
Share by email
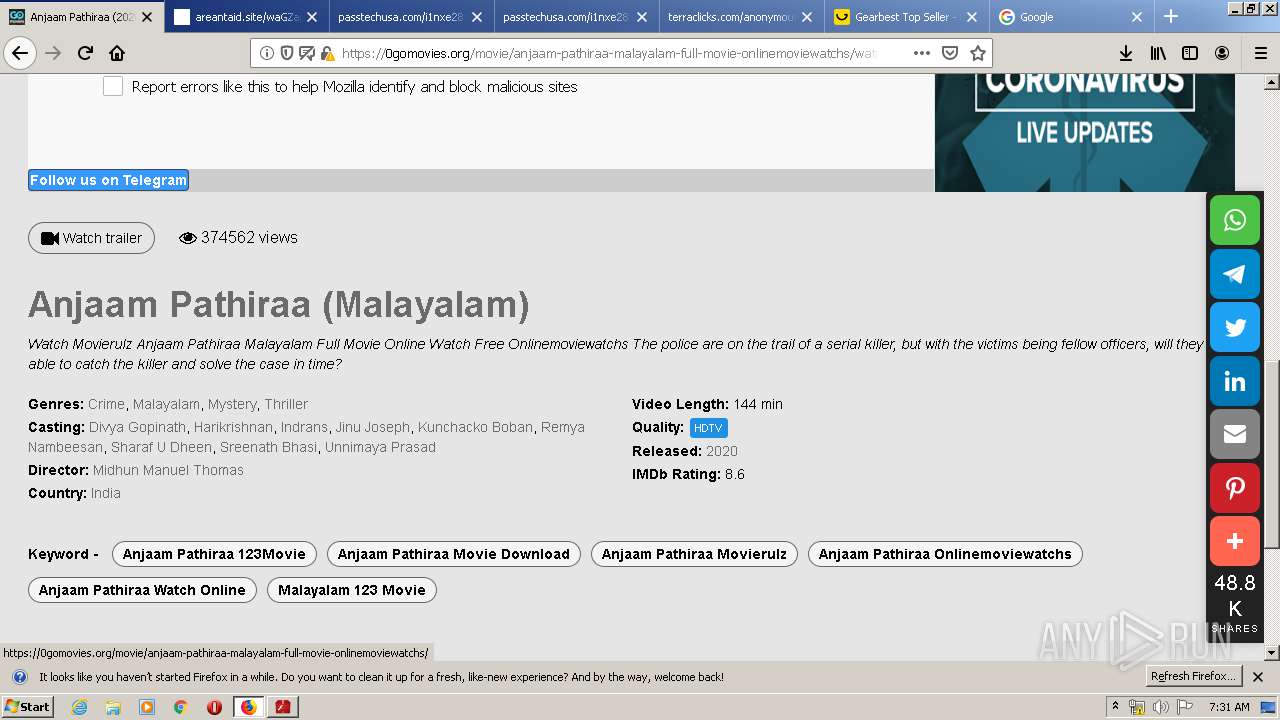click(x=1235, y=434)
